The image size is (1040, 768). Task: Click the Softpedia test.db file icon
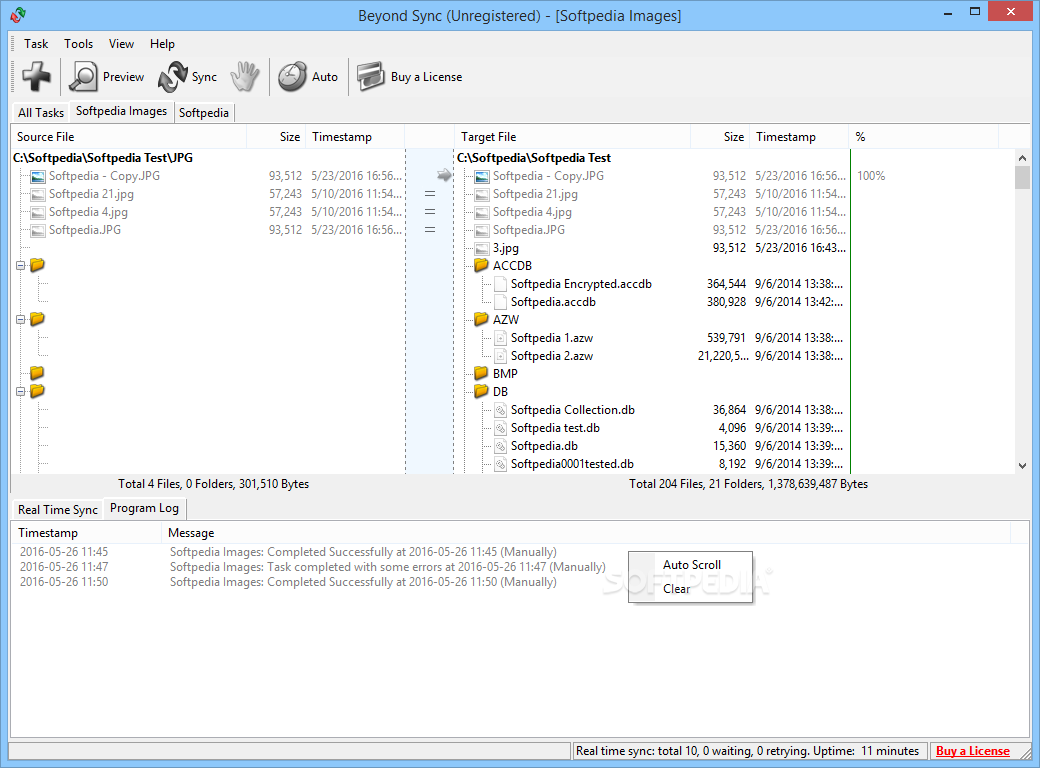pos(501,428)
